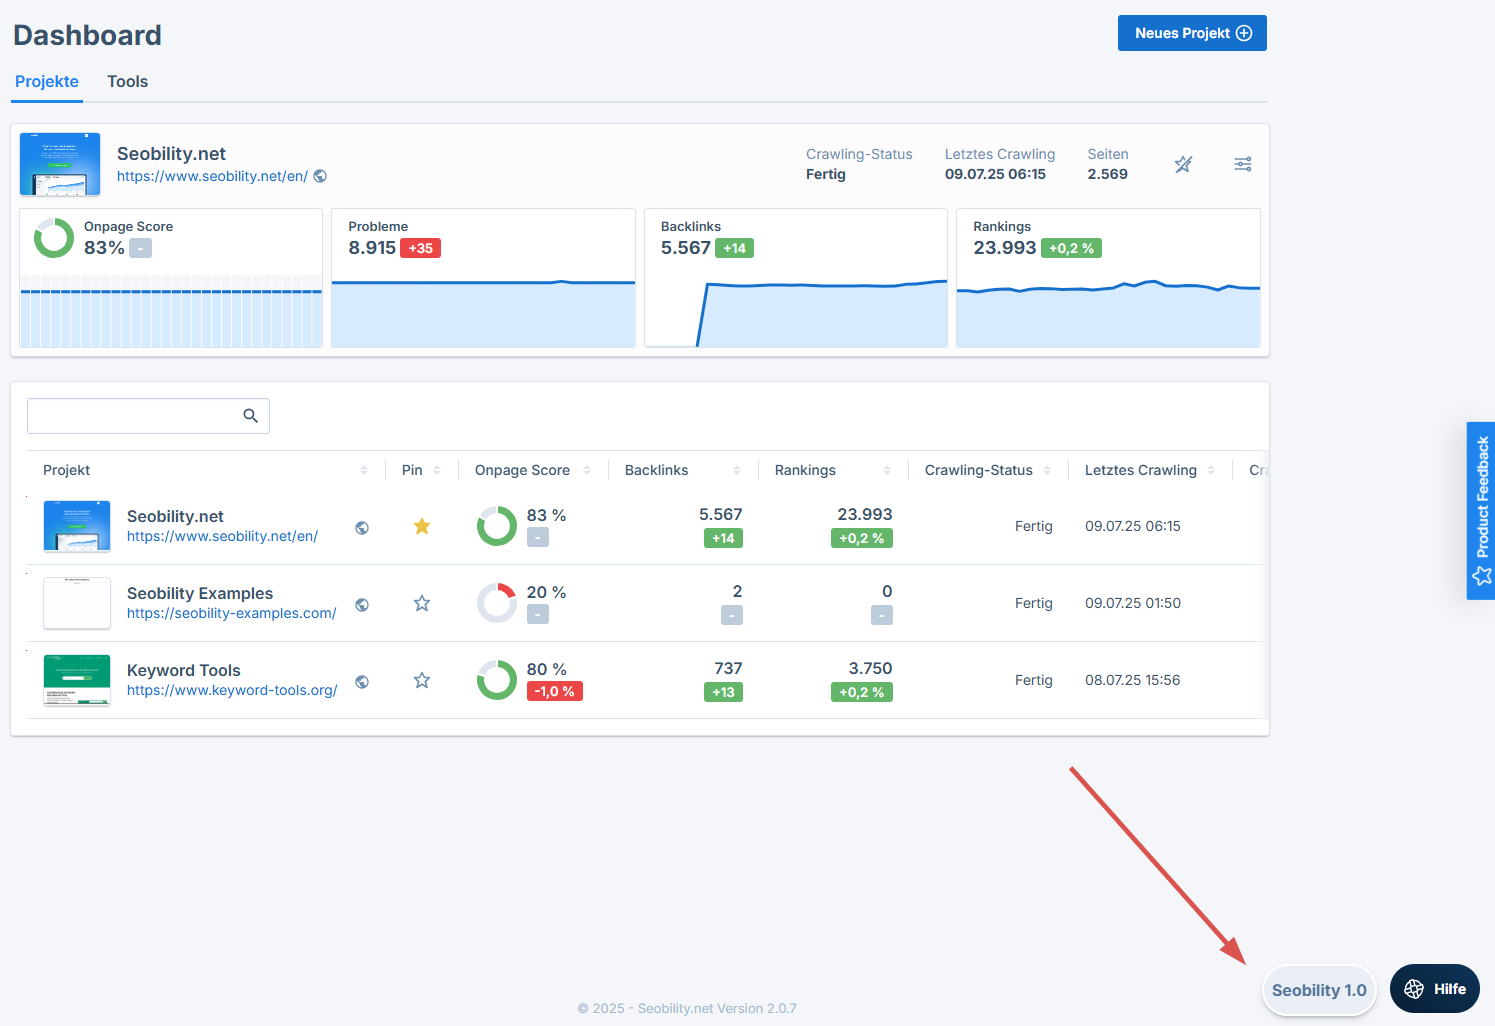Click the red +35 Probleme badge
Viewport: 1495px width, 1026px height.
pyautogui.click(x=421, y=248)
